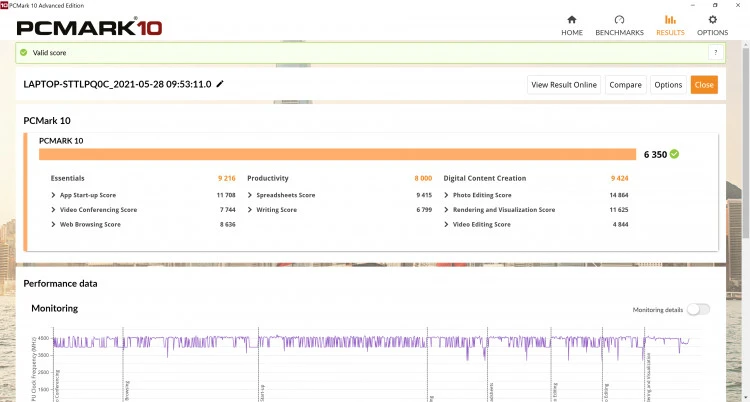Click the vertical scrollbar
Screen dimensions: 750x402
[x=746, y=144]
